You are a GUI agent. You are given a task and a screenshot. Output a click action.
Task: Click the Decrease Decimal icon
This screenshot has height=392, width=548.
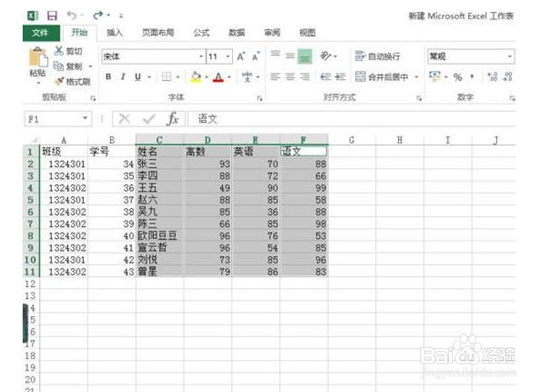click(x=508, y=77)
